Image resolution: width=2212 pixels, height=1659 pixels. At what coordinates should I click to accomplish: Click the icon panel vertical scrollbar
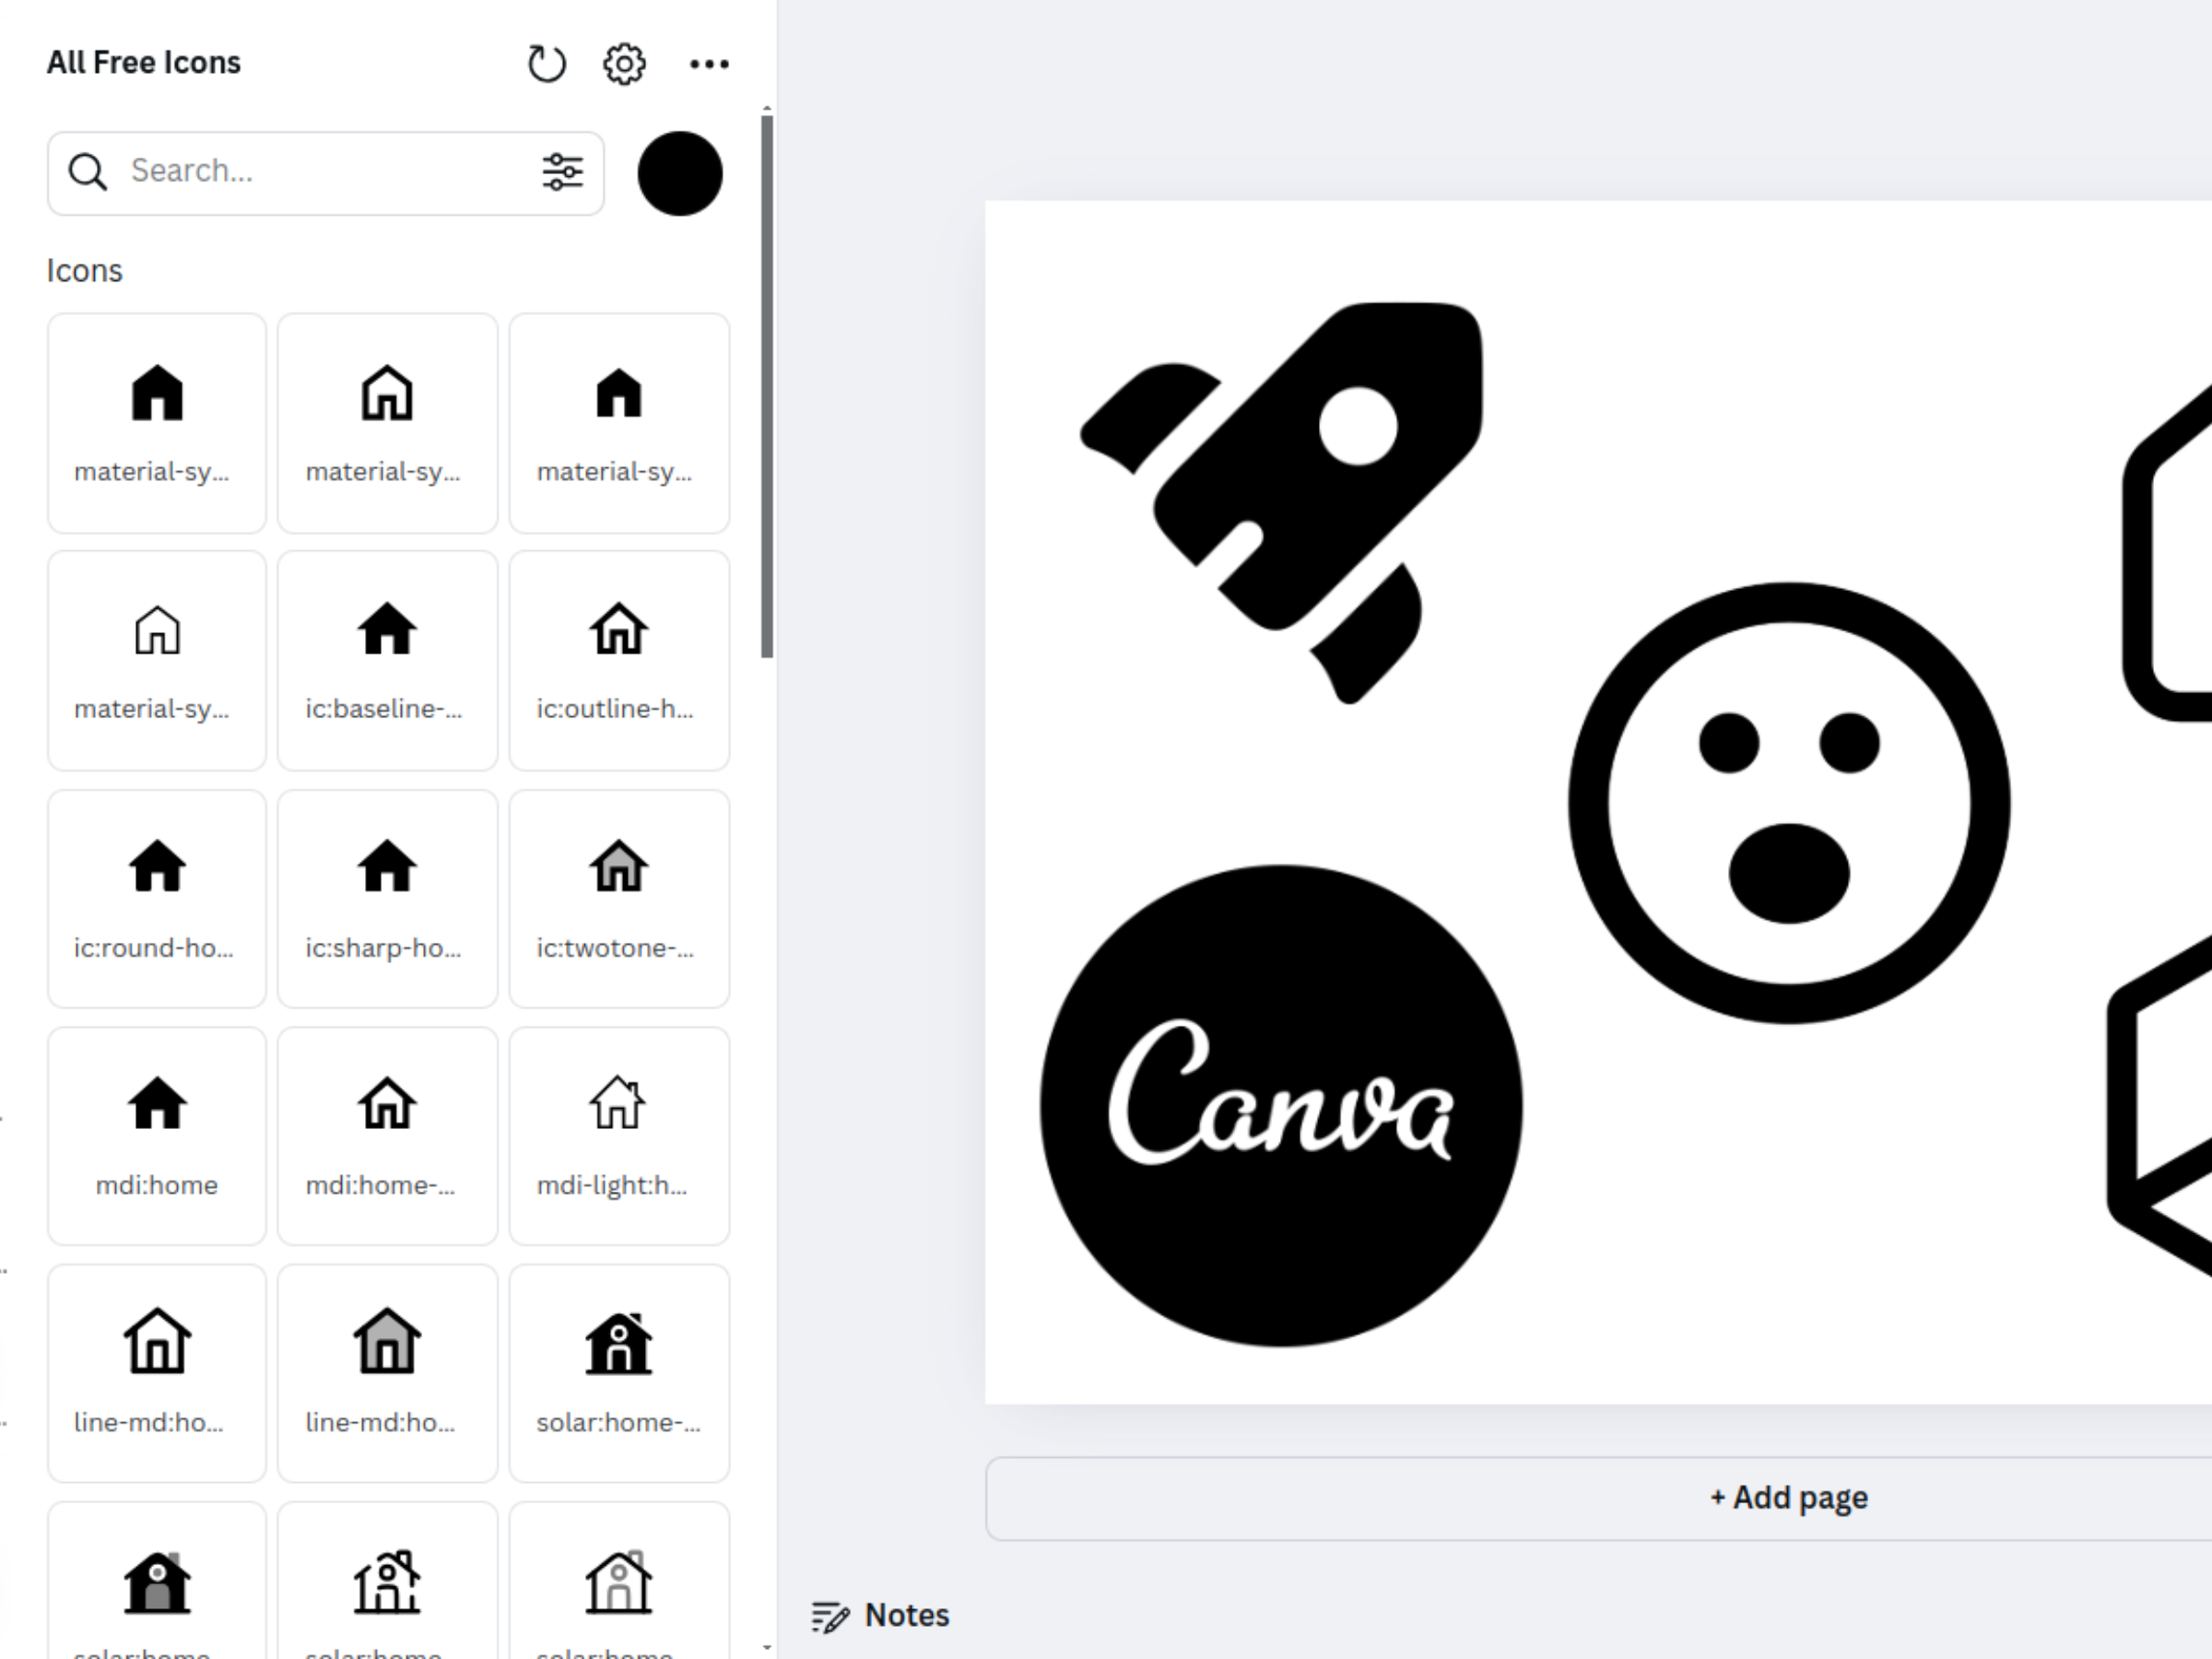coord(767,386)
